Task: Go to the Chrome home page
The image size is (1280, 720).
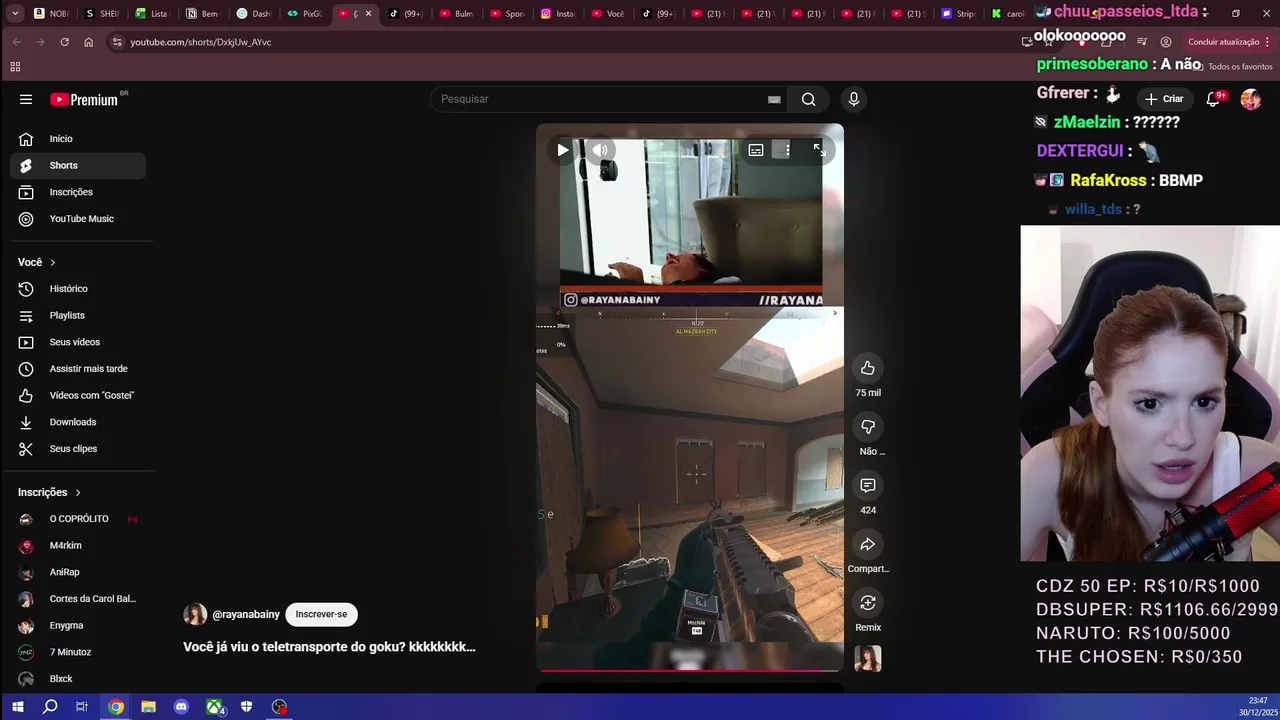Action: click(x=88, y=42)
